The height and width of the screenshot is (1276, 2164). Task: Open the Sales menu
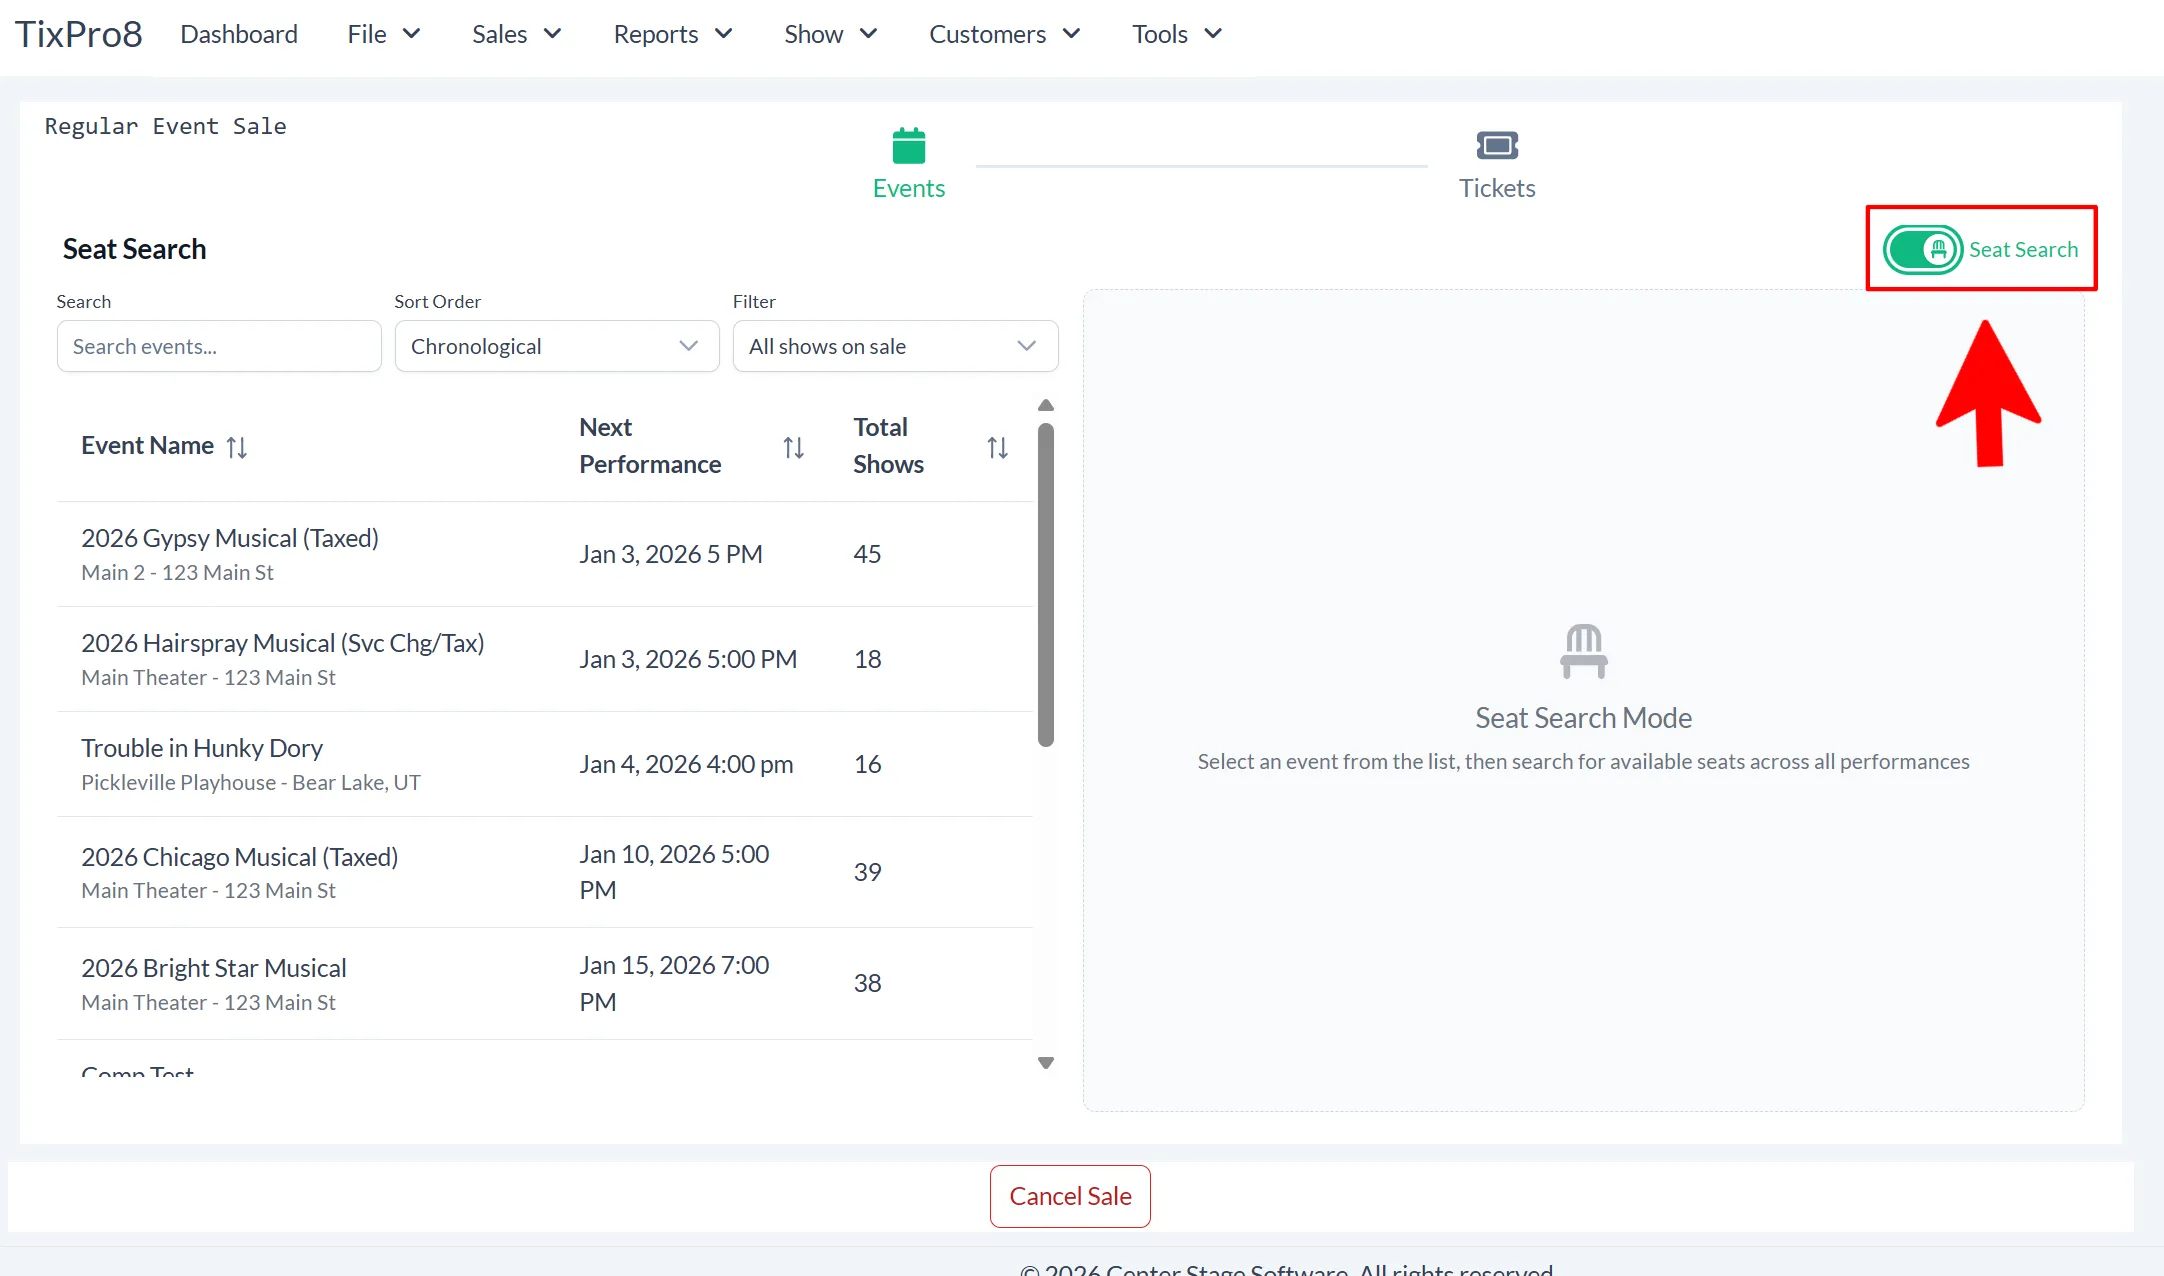click(x=516, y=34)
